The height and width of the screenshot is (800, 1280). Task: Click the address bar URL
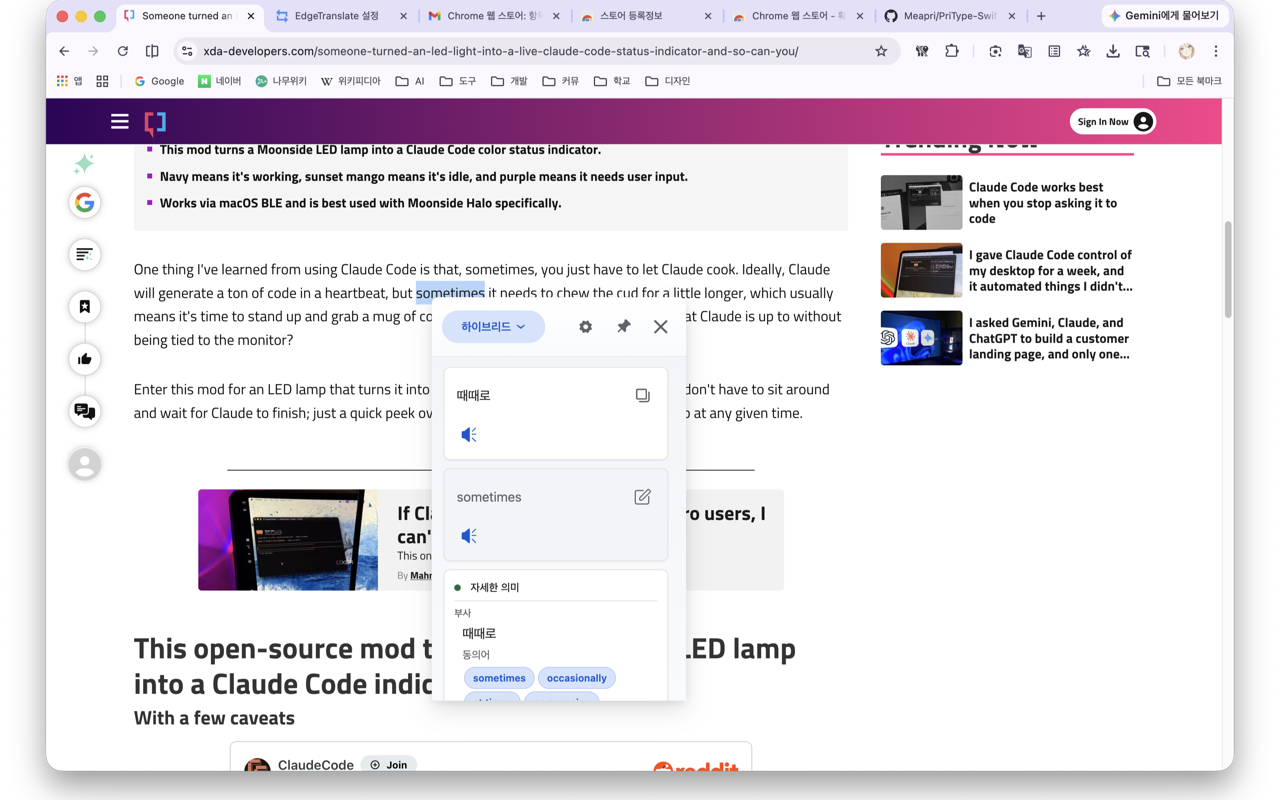click(500, 51)
